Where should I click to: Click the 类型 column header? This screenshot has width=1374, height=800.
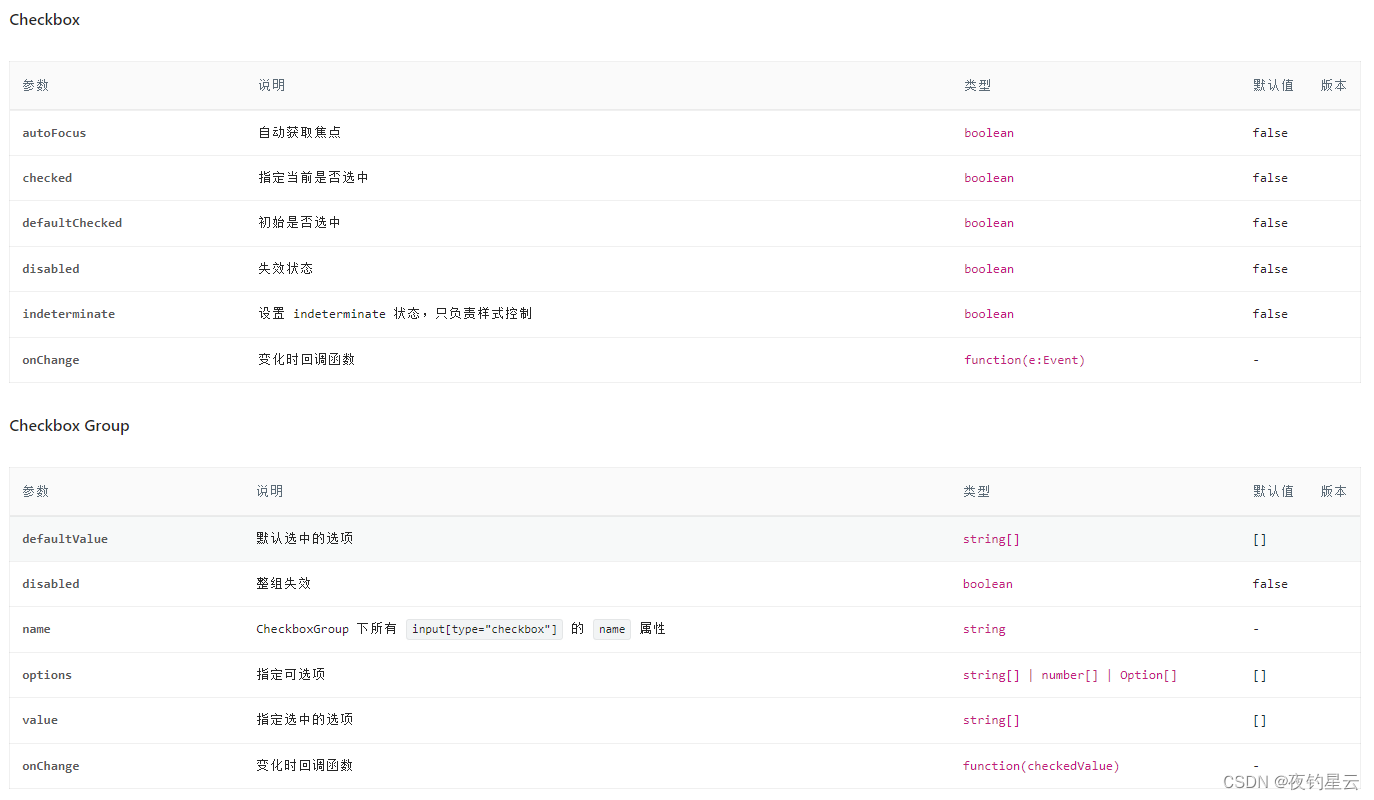click(977, 85)
